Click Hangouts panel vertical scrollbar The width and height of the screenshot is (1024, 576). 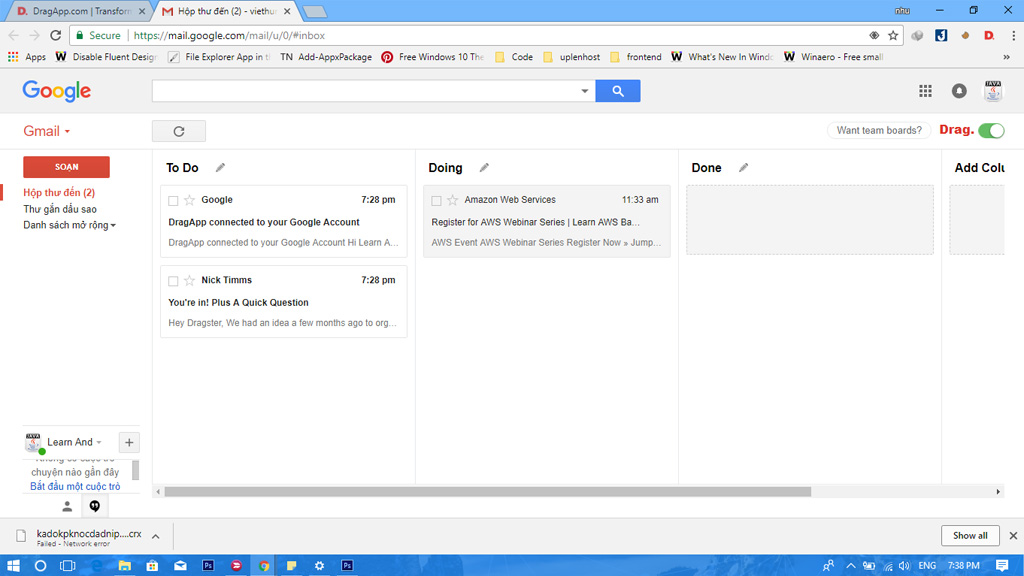pos(136,470)
